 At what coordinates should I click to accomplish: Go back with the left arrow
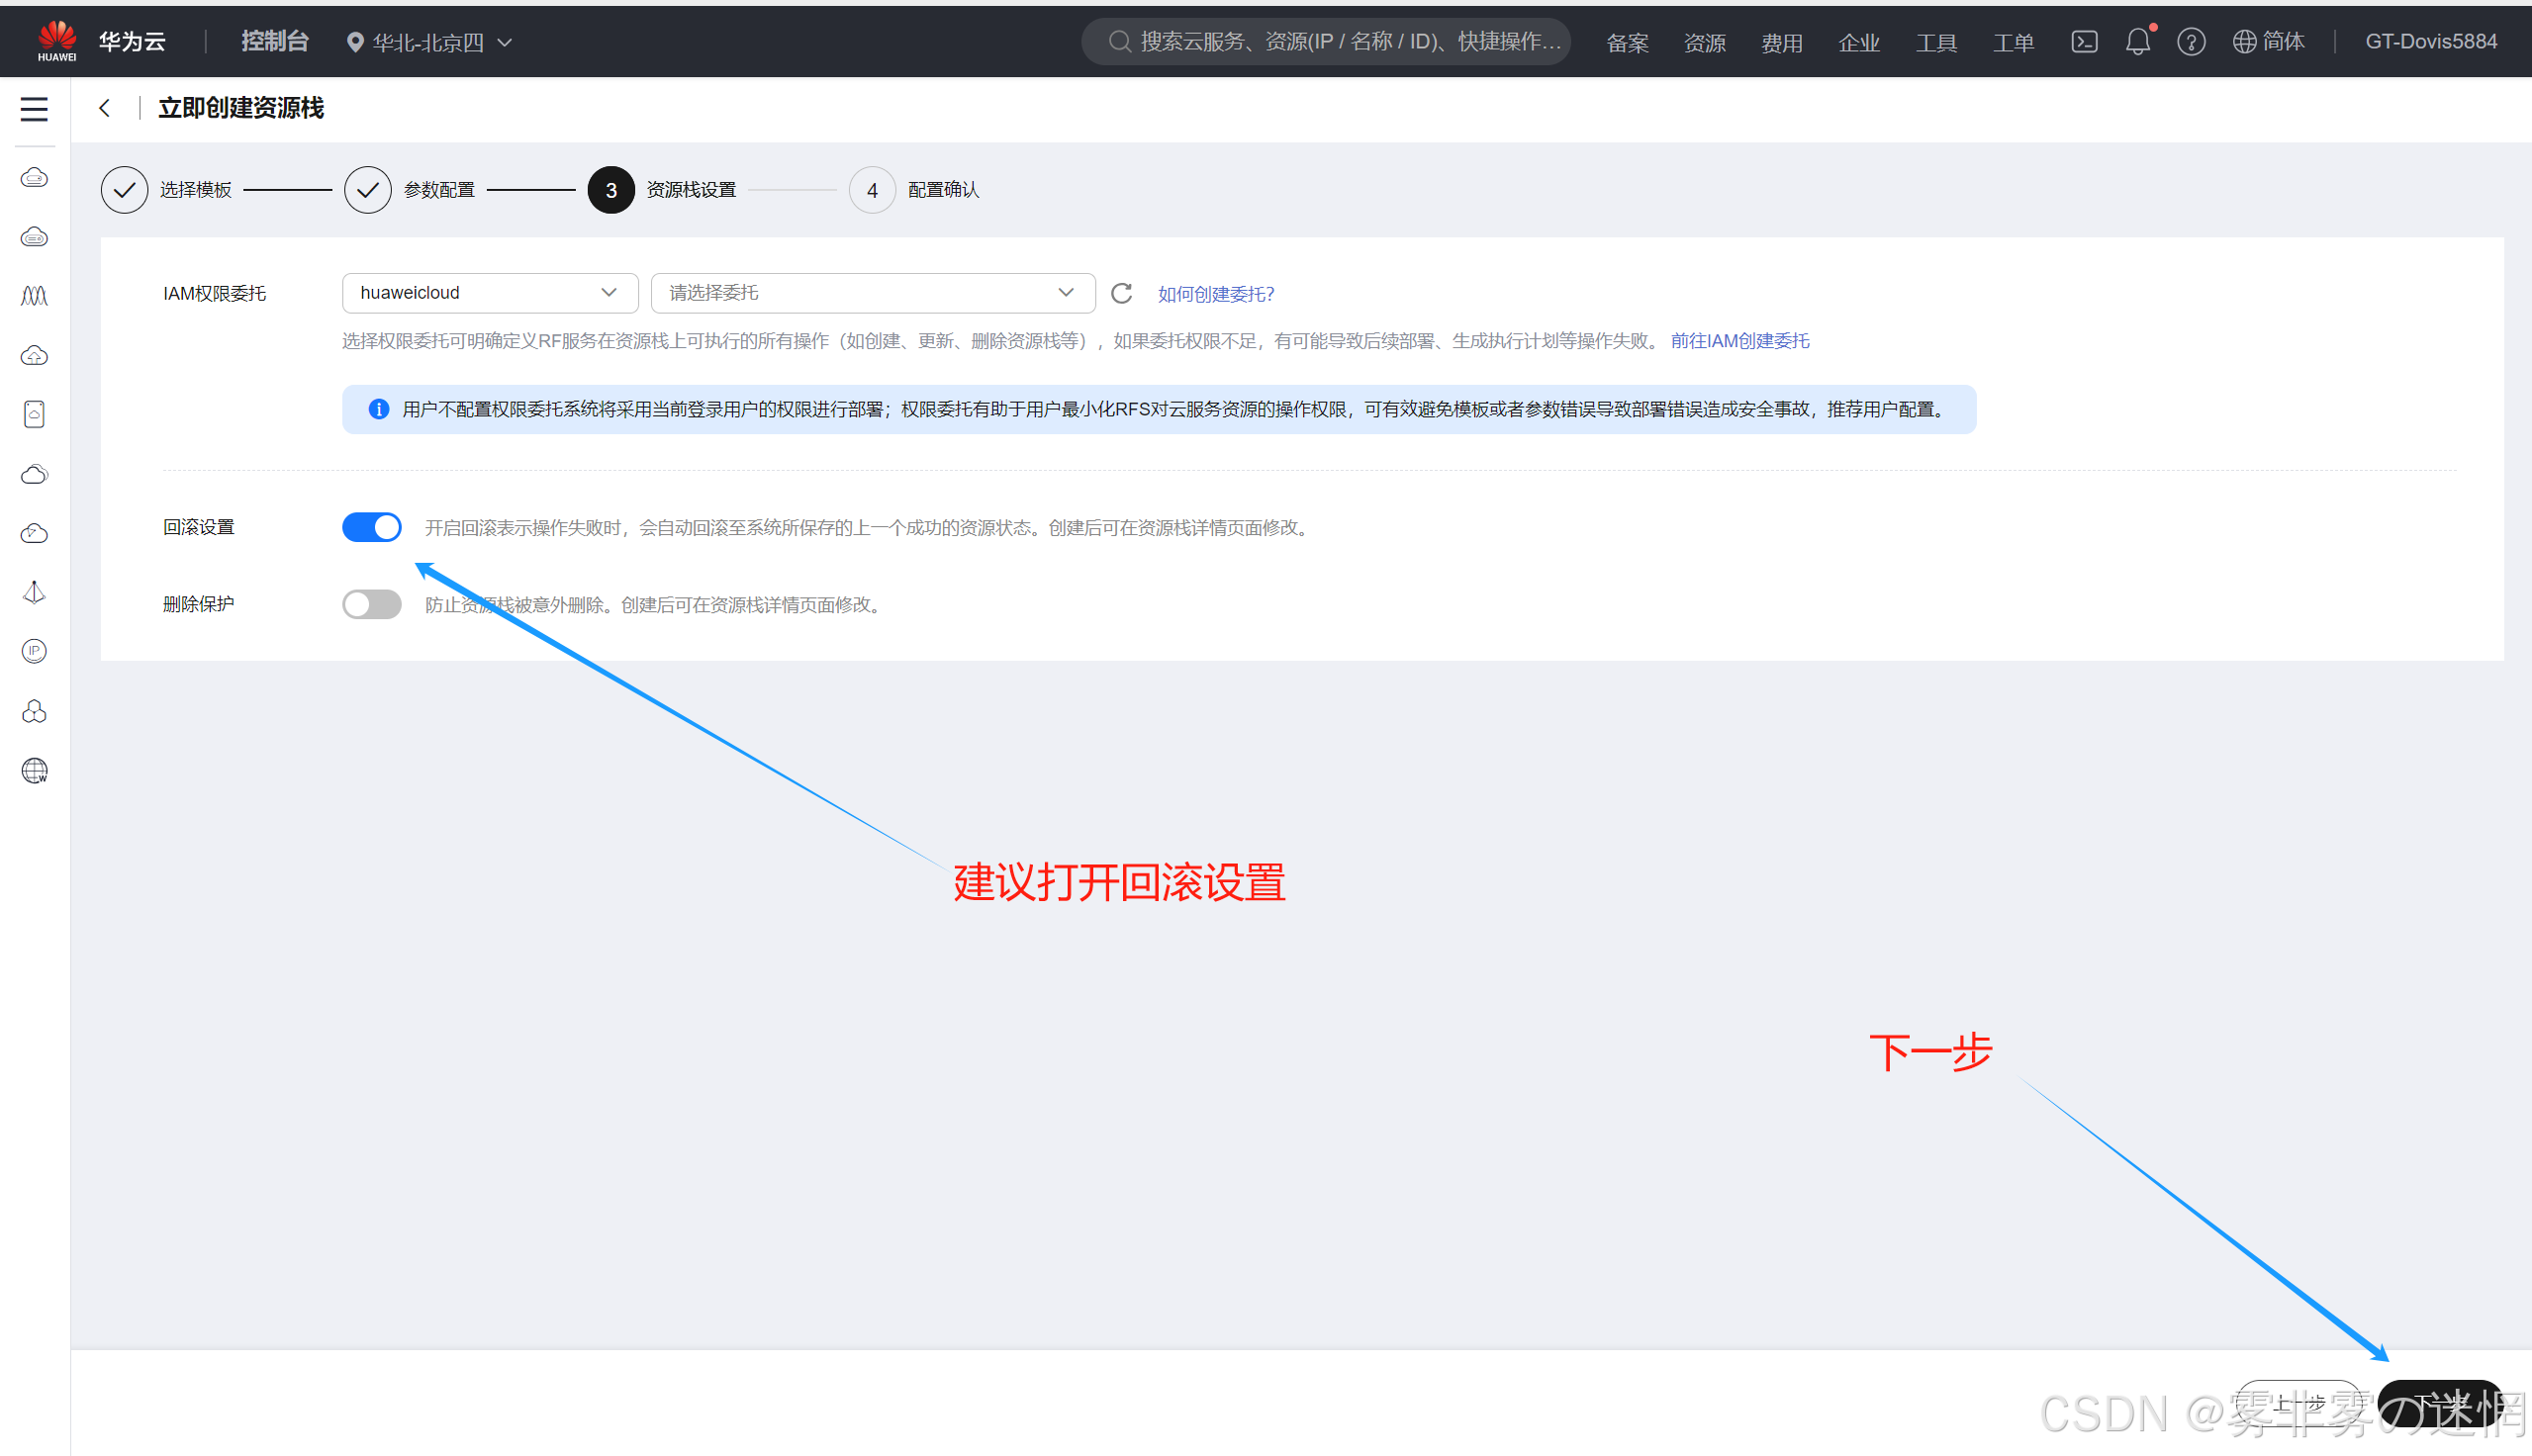point(105,108)
